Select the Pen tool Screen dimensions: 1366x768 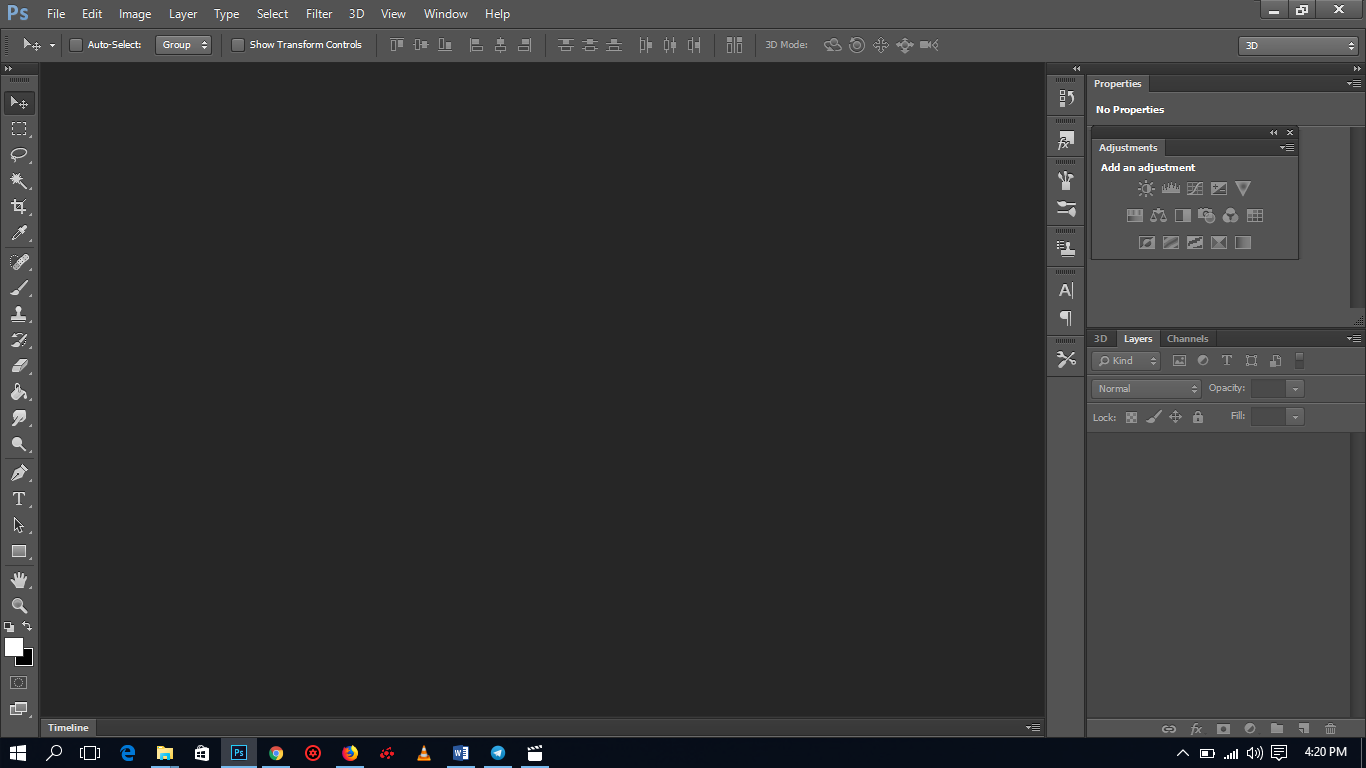19,473
